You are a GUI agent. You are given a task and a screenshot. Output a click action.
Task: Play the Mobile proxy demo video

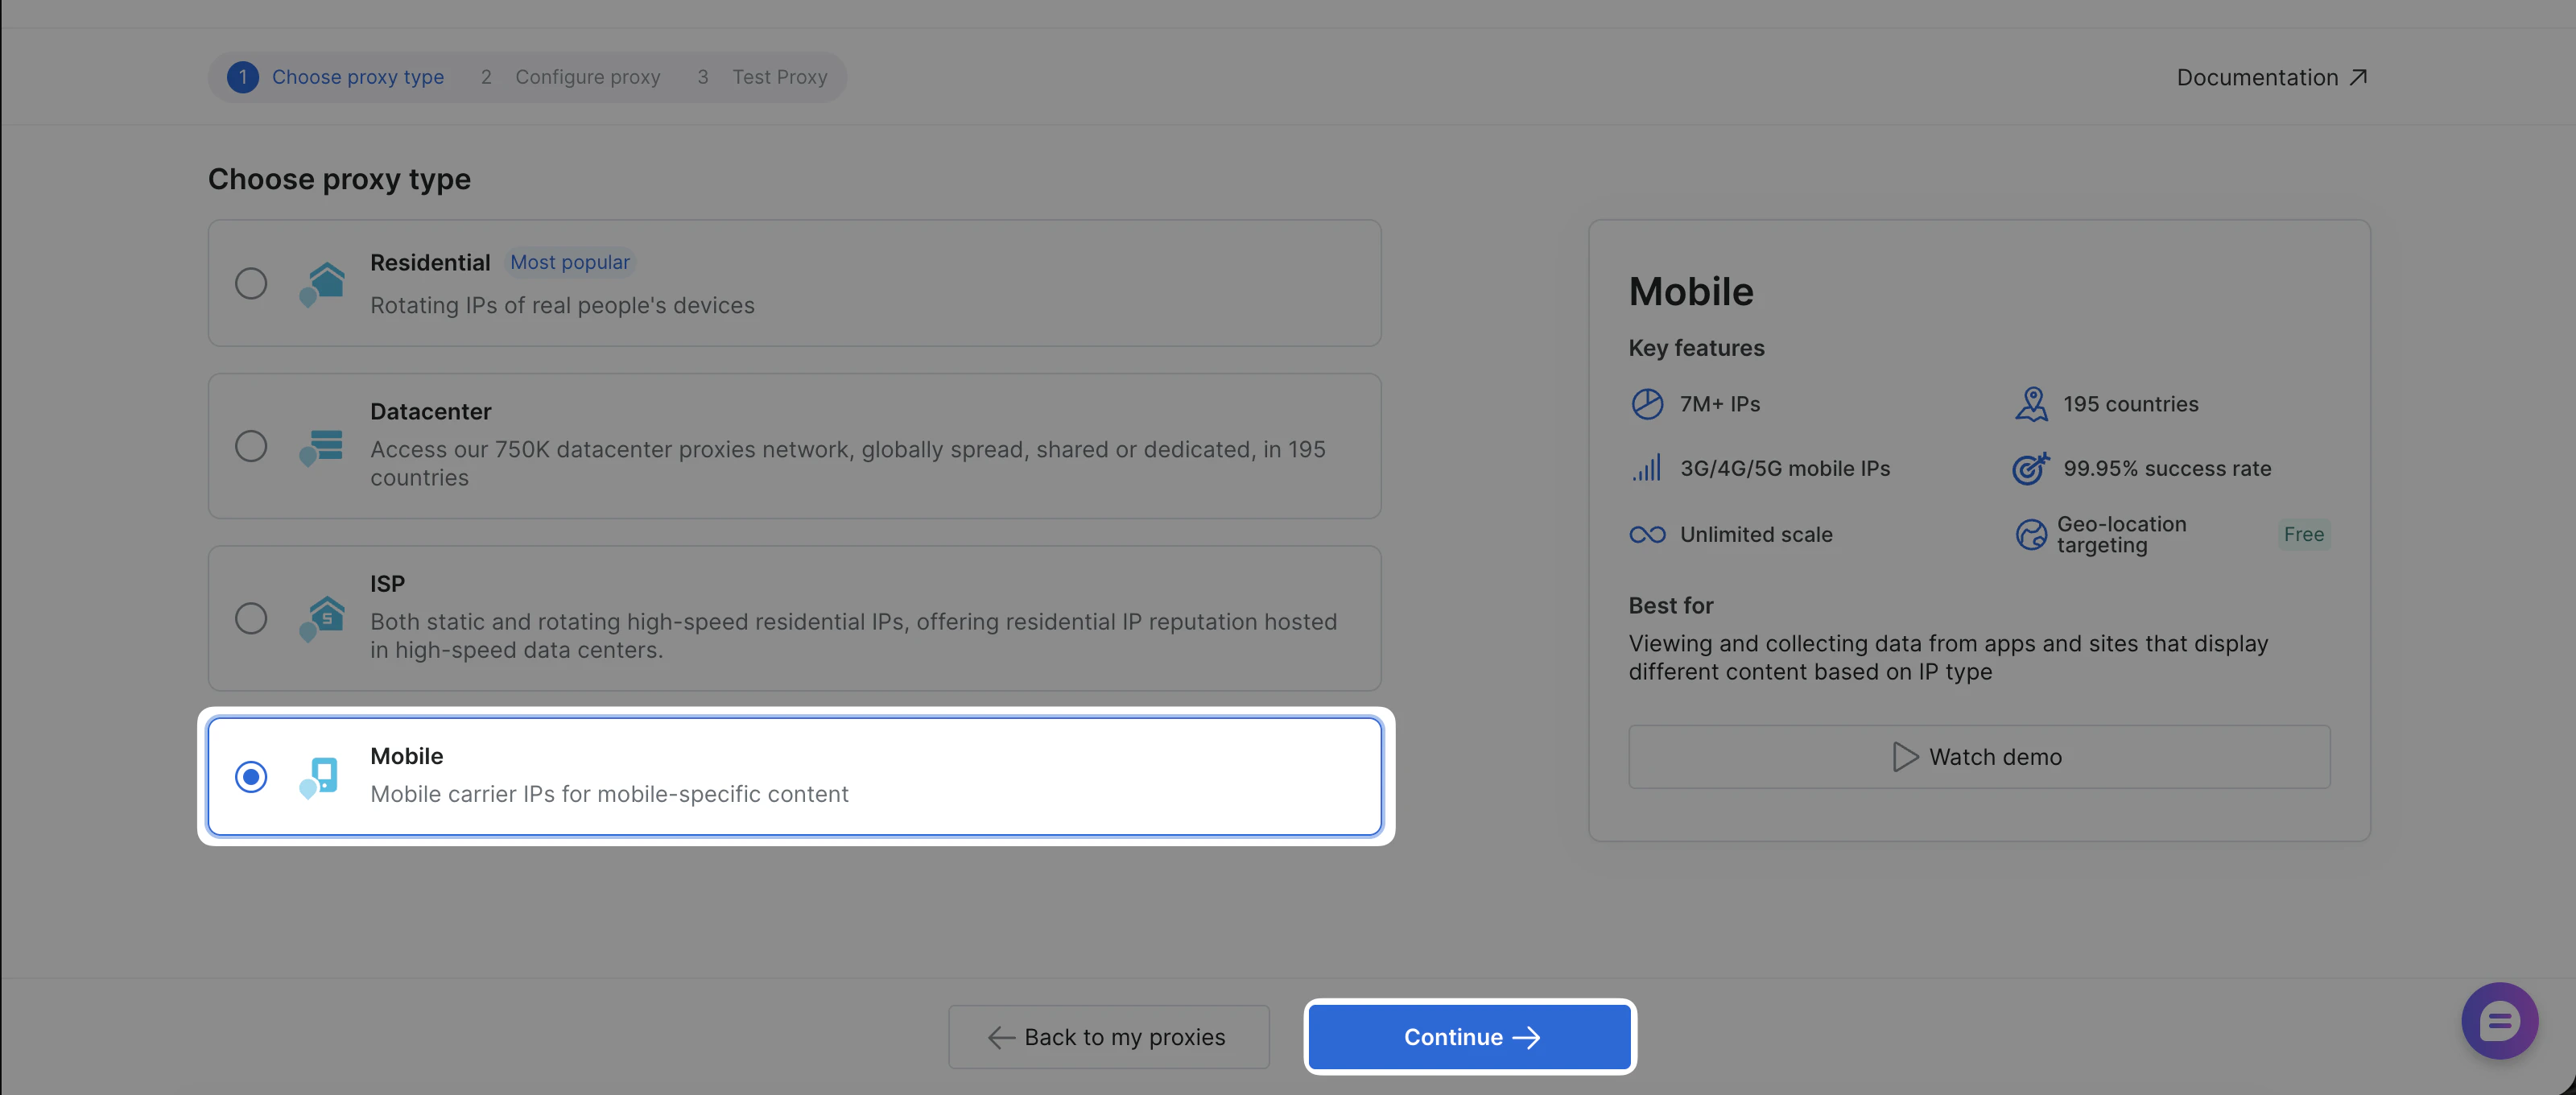[1978, 756]
